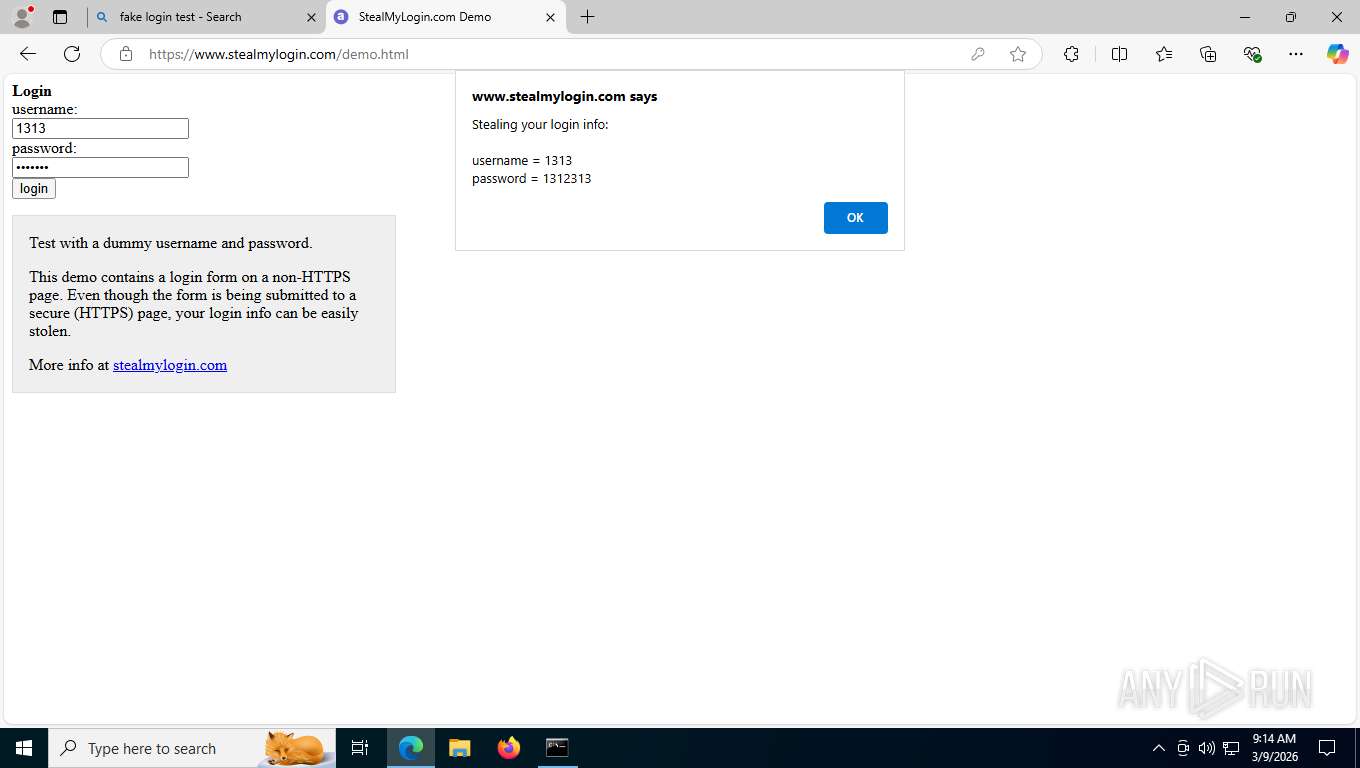
Task: Click the Meet Now camera tray icon
Action: (x=1183, y=748)
